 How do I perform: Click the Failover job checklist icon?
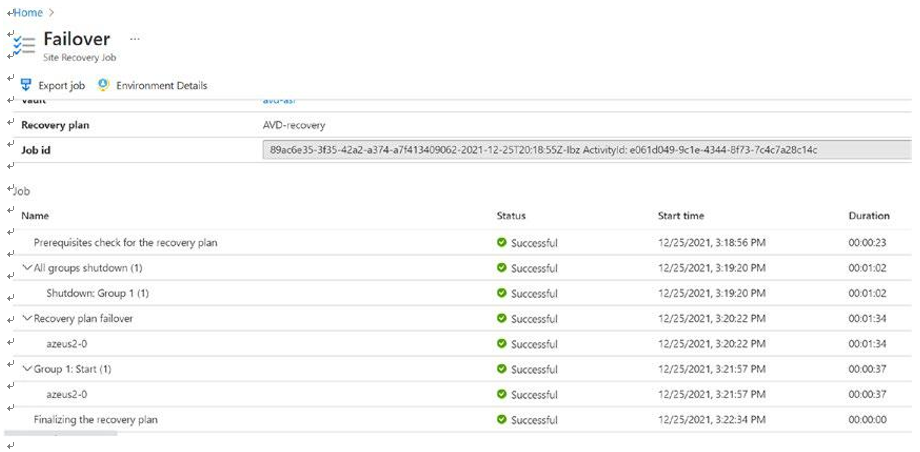pyautogui.click(x=25, y=45)
